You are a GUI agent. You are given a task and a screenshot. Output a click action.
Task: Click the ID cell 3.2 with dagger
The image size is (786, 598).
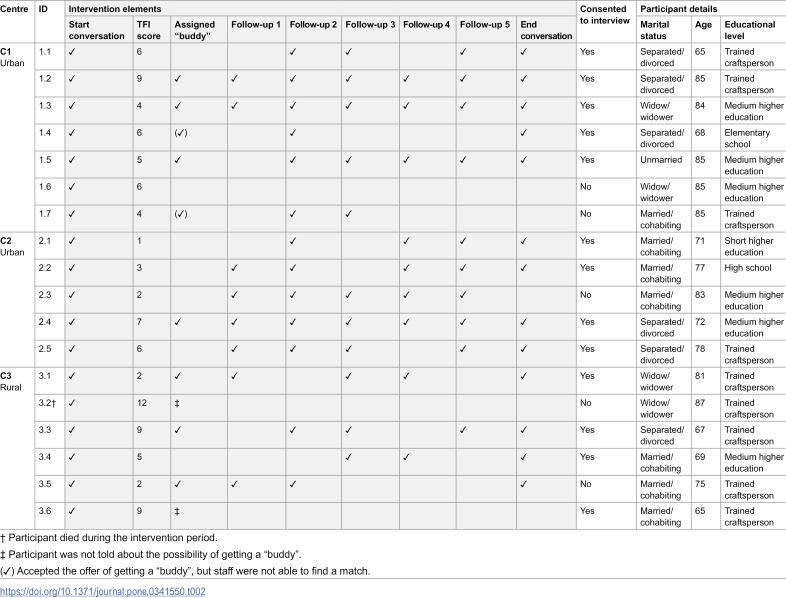47,403
